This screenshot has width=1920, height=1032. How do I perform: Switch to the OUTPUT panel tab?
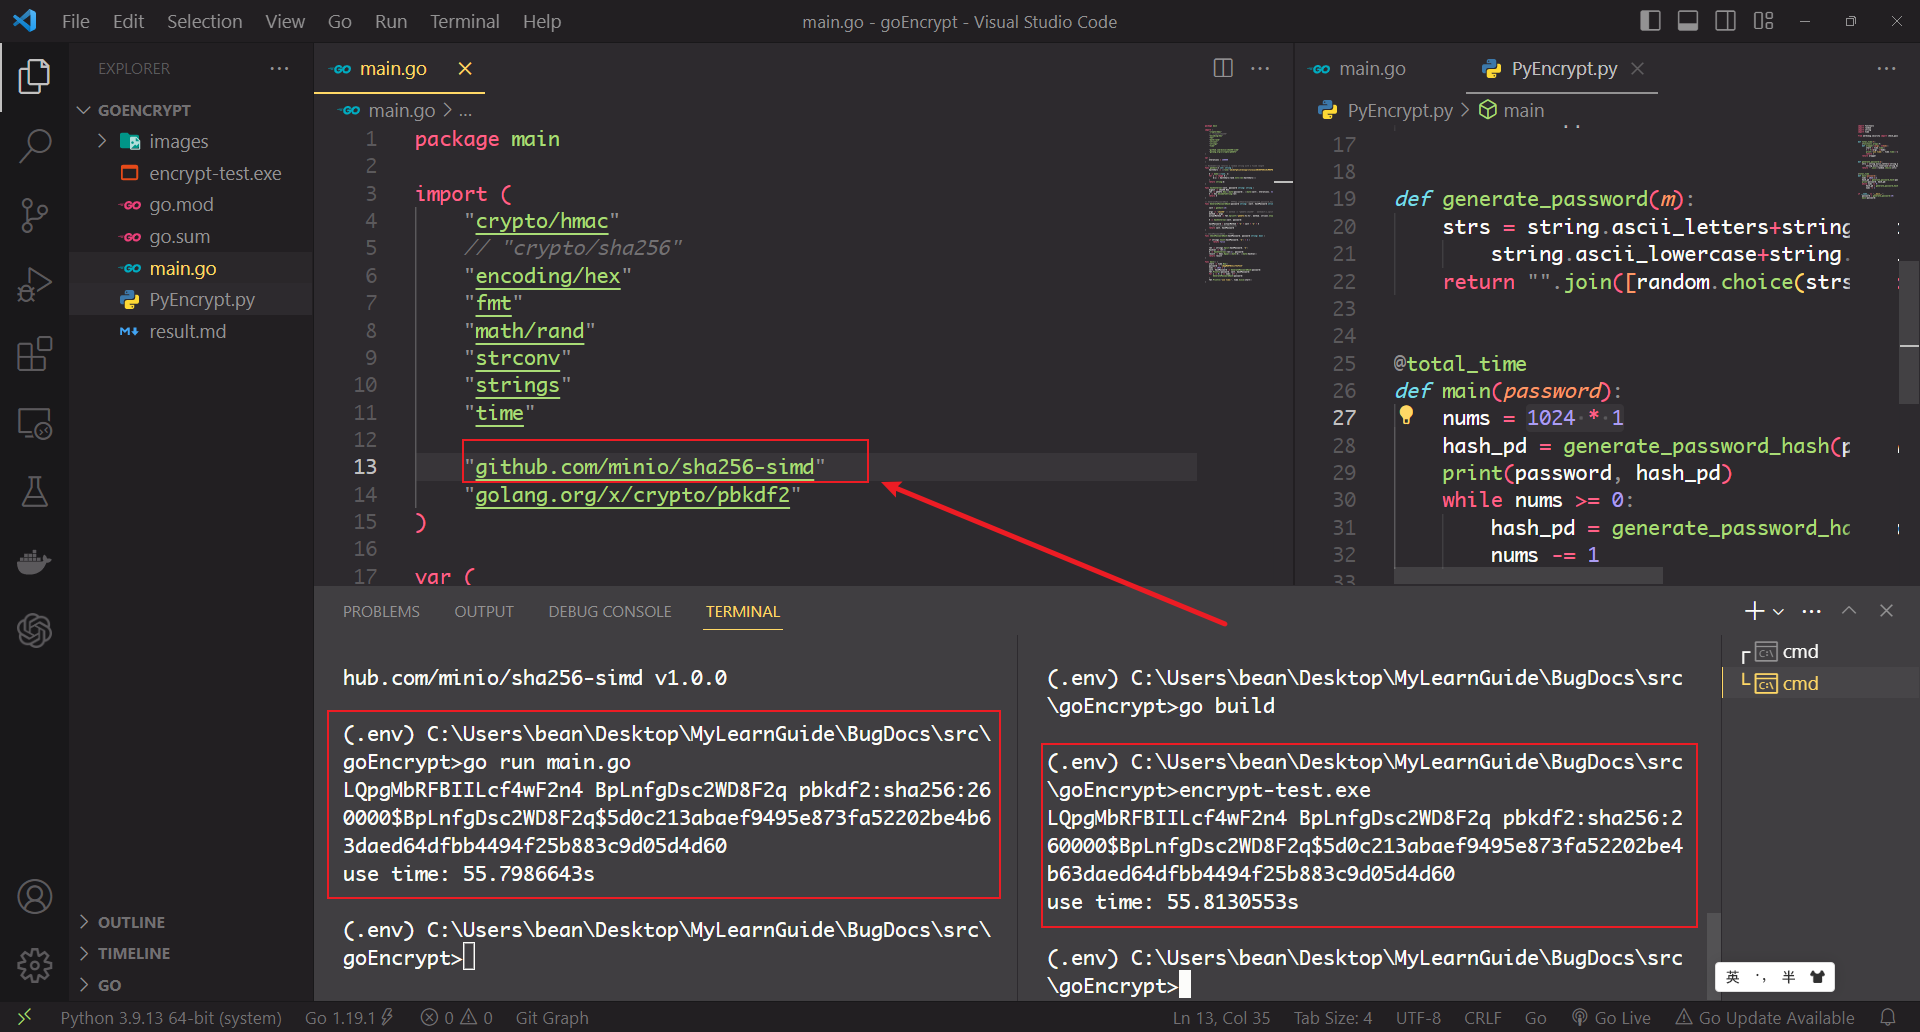click(484, 611)
